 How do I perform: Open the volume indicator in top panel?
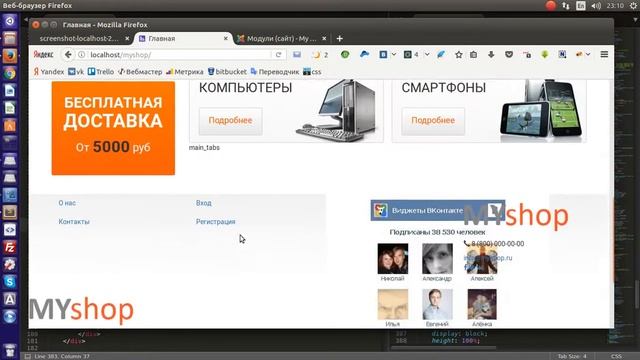(596, 6)
